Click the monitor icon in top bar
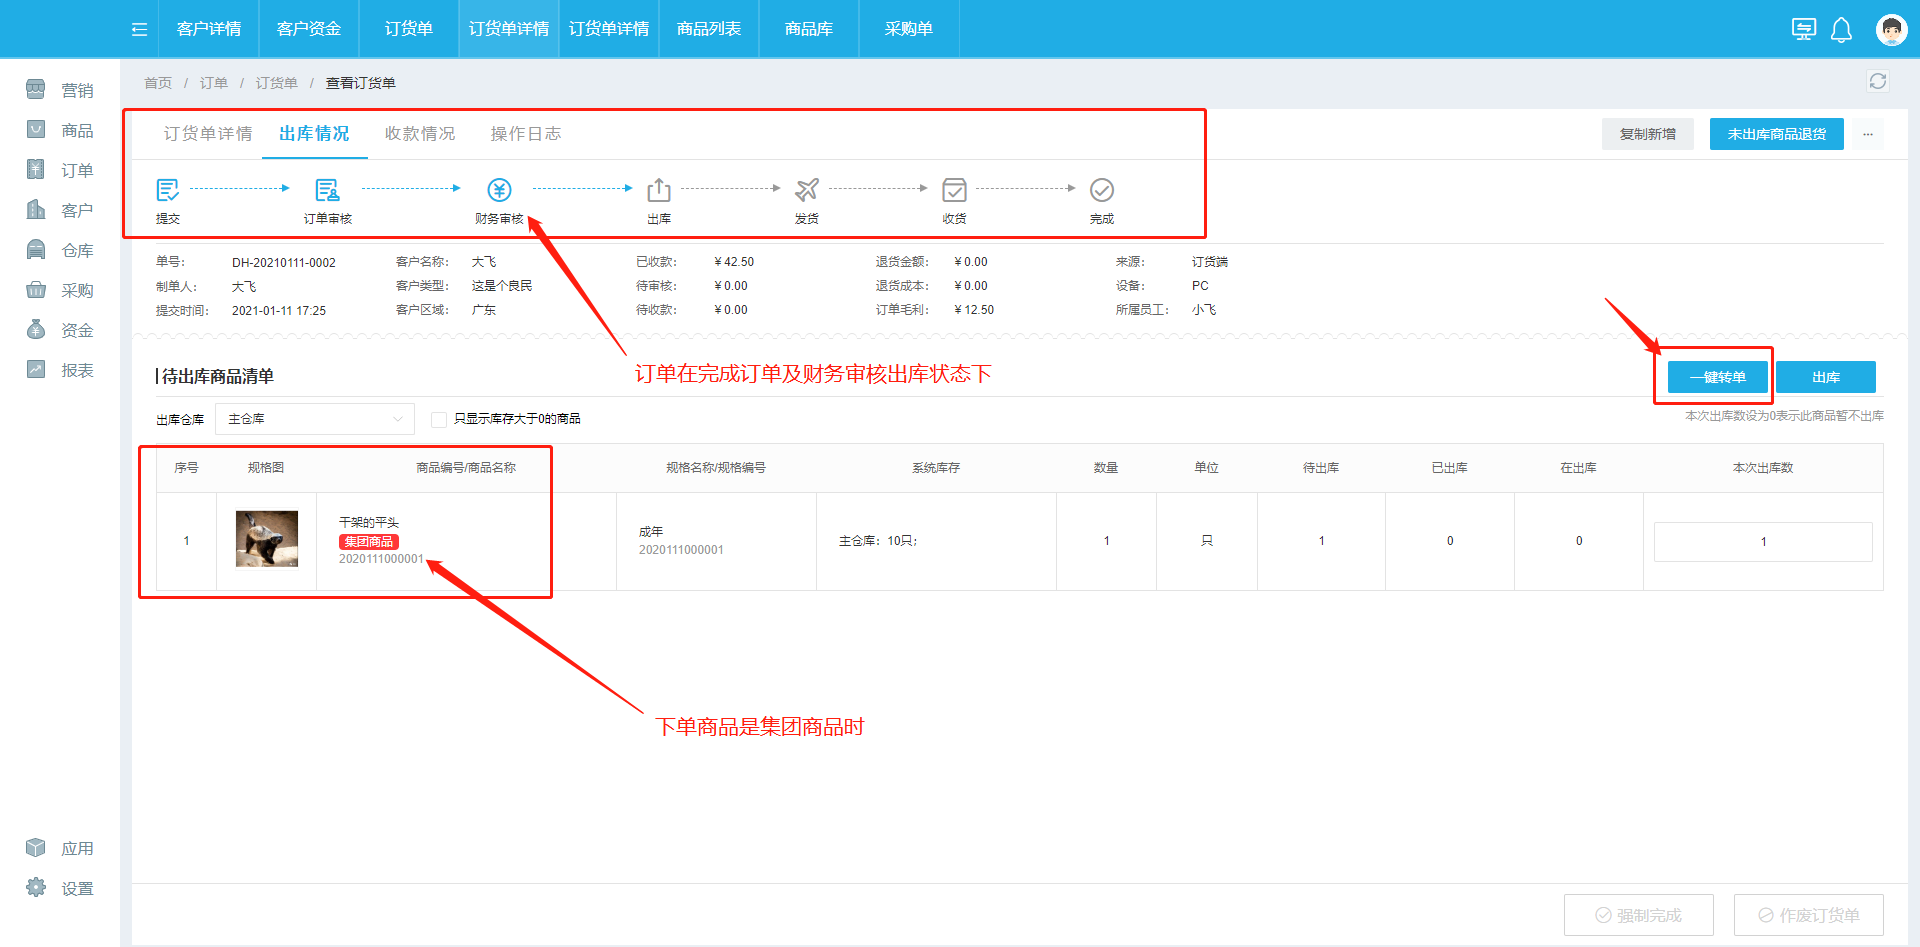This screenshot has width=1920, height=947. (x=1803, y=30)
